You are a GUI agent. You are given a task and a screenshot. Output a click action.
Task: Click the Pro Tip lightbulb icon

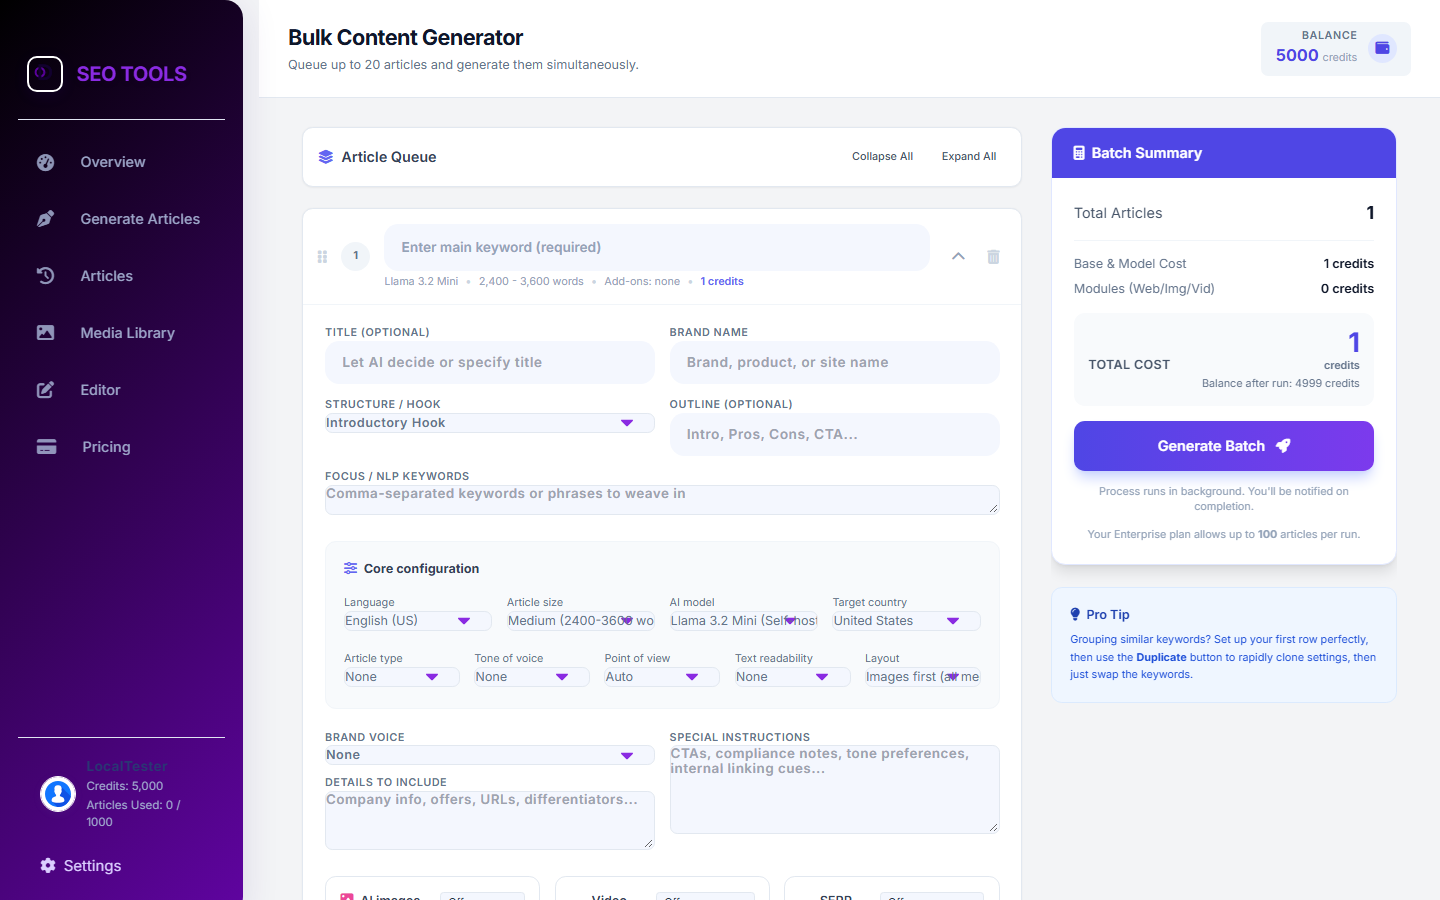1075,614
